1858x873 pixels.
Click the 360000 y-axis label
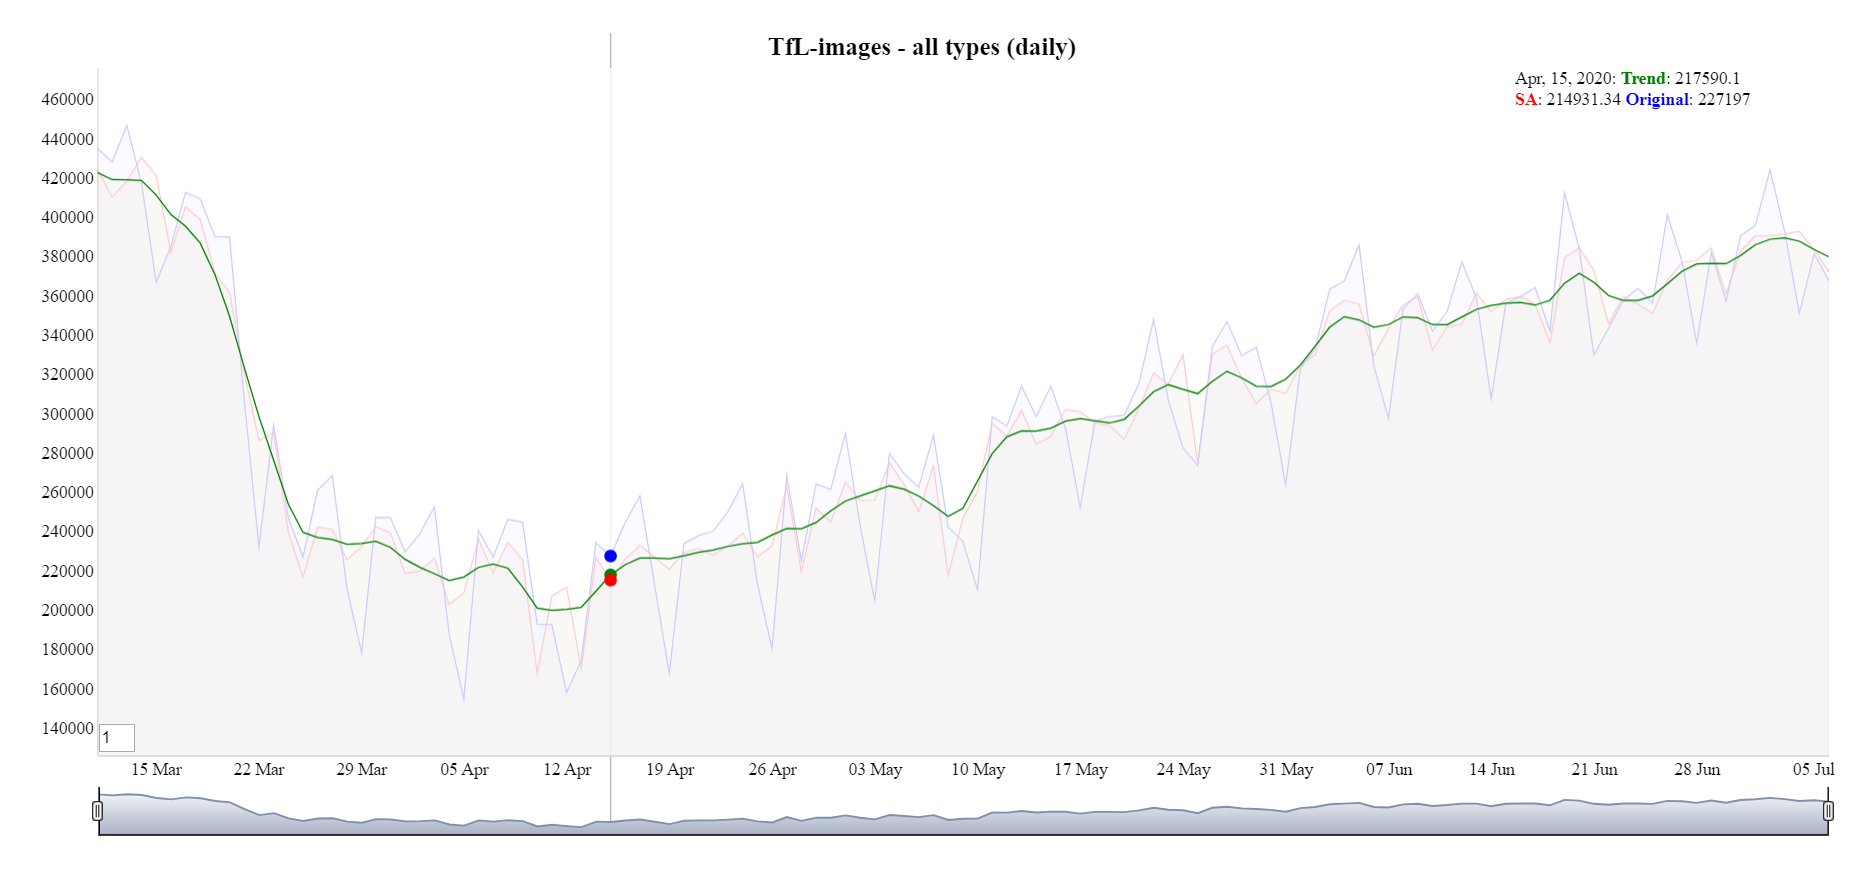pyautogui.click(x=67, y=296)
